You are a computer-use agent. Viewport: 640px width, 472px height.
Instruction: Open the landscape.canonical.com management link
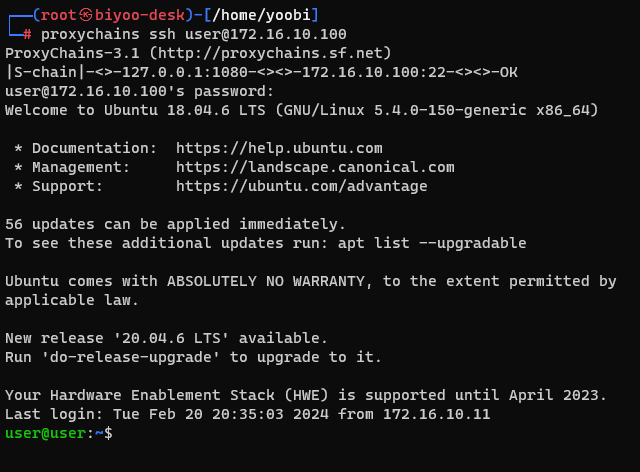click(315, 167)
